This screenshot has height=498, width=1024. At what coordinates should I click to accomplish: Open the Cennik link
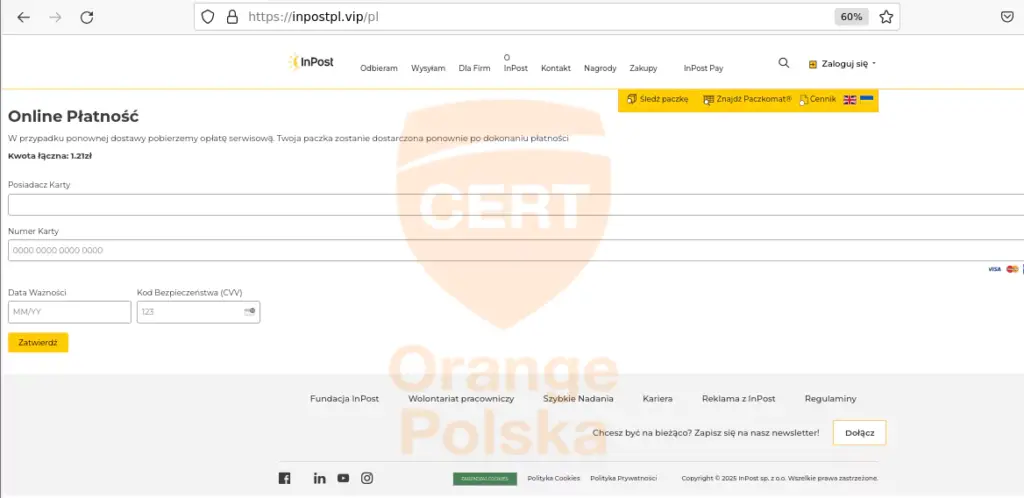pyautogui.click(x=818, y=99)
